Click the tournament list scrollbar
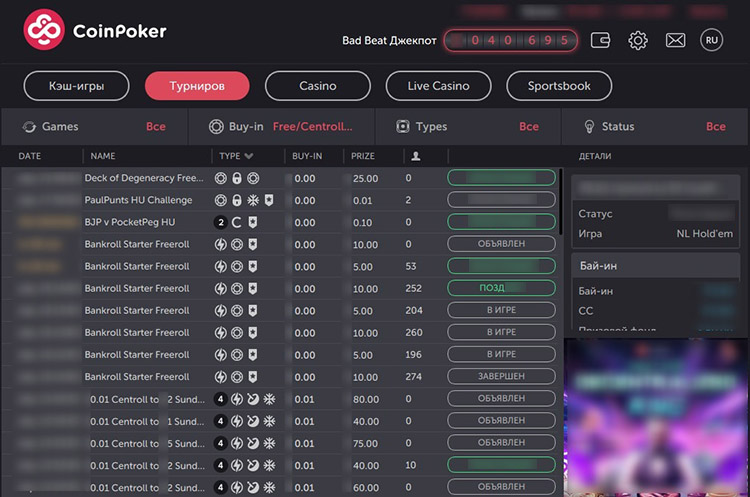 coord(561,201)
